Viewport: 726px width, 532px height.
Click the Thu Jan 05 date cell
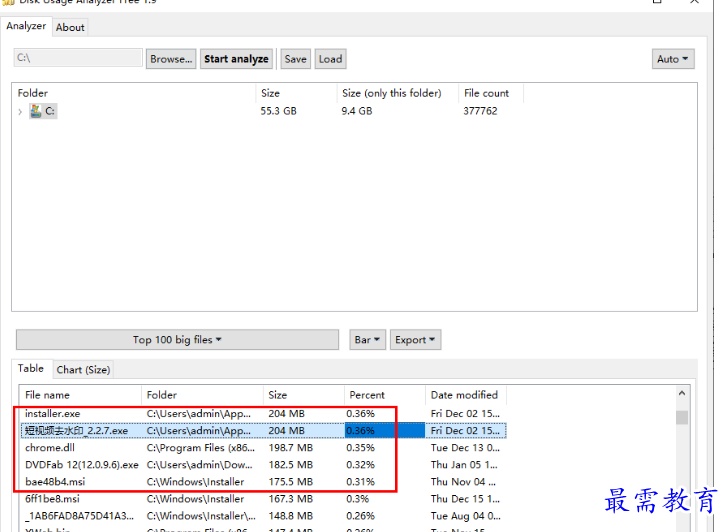click(x=464, y=465)
